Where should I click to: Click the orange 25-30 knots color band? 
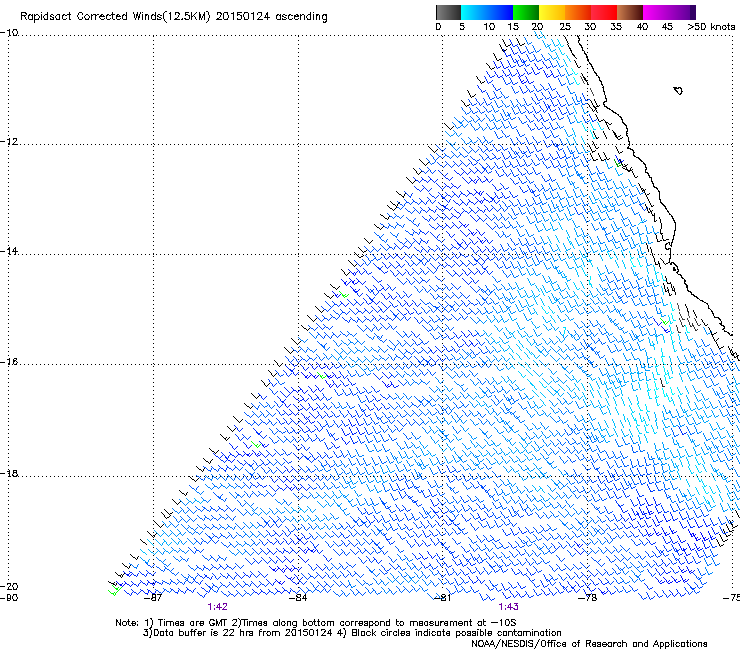[578, 12]
